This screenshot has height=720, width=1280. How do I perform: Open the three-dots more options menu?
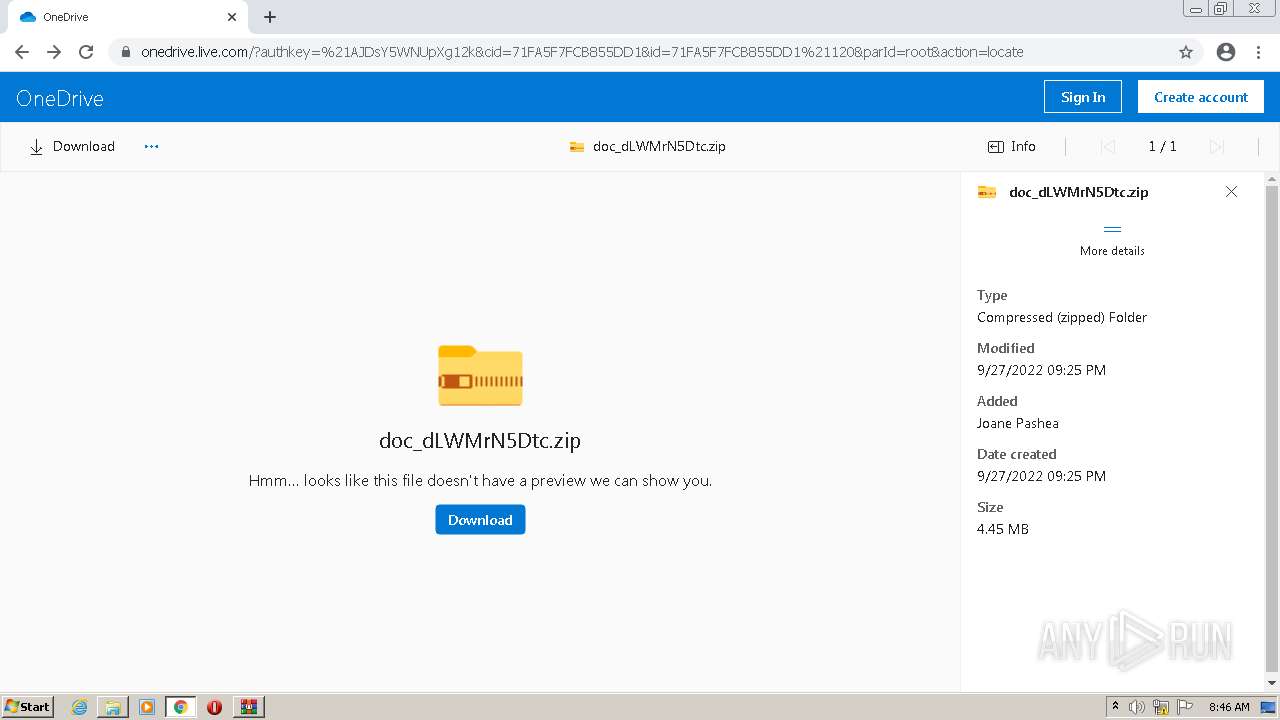151,146
